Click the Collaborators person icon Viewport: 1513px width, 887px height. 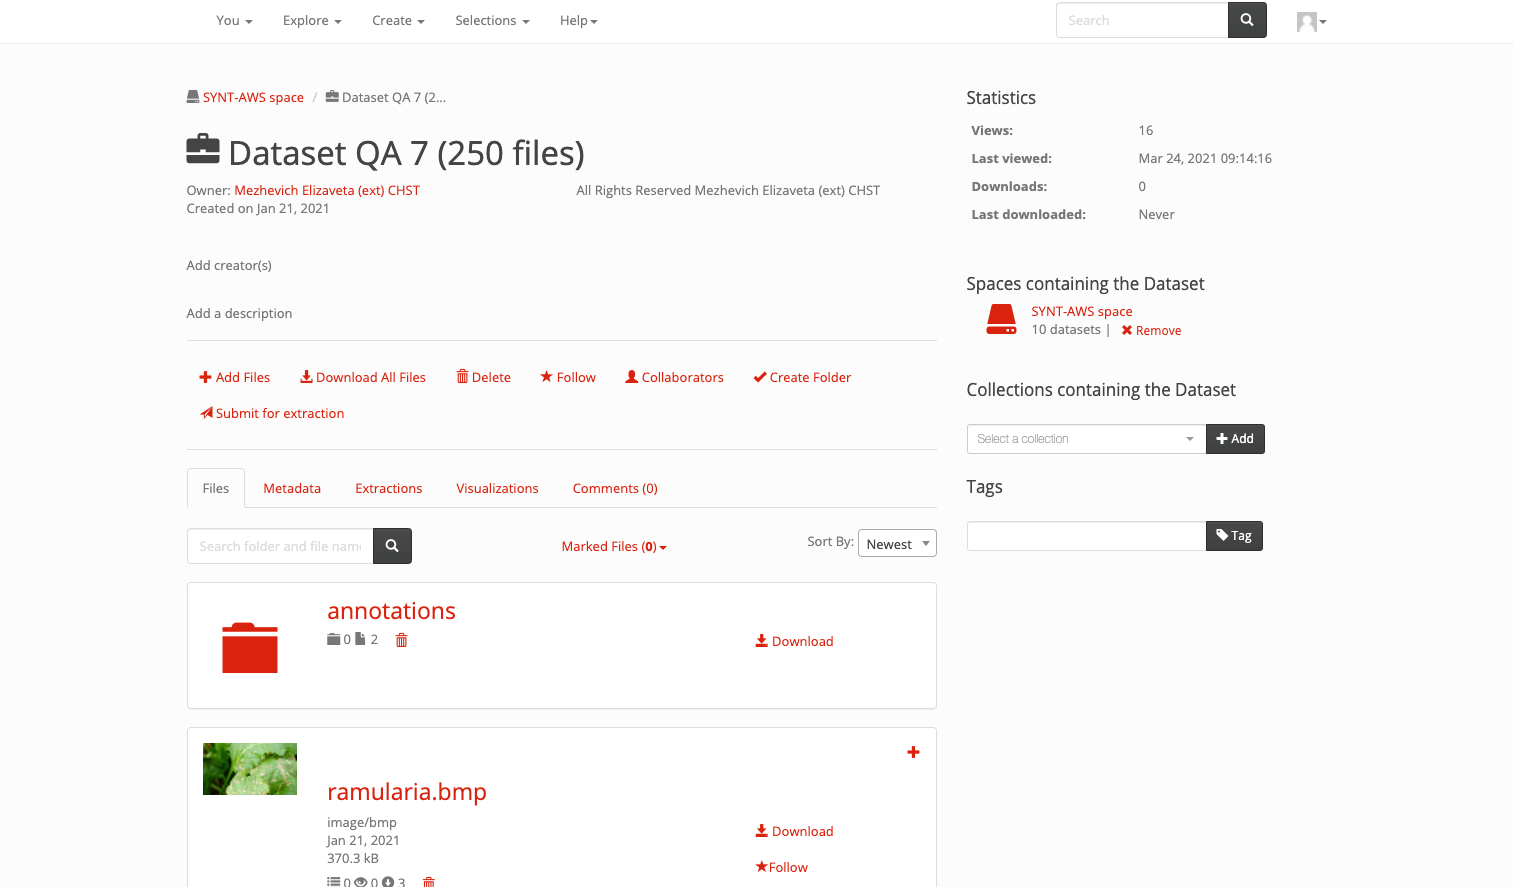(631, 377)
